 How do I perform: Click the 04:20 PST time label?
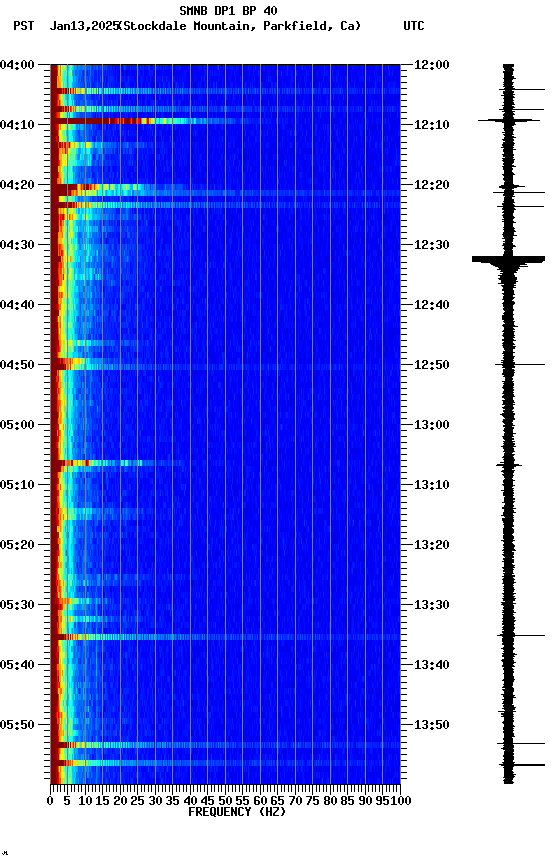point(17,185)
